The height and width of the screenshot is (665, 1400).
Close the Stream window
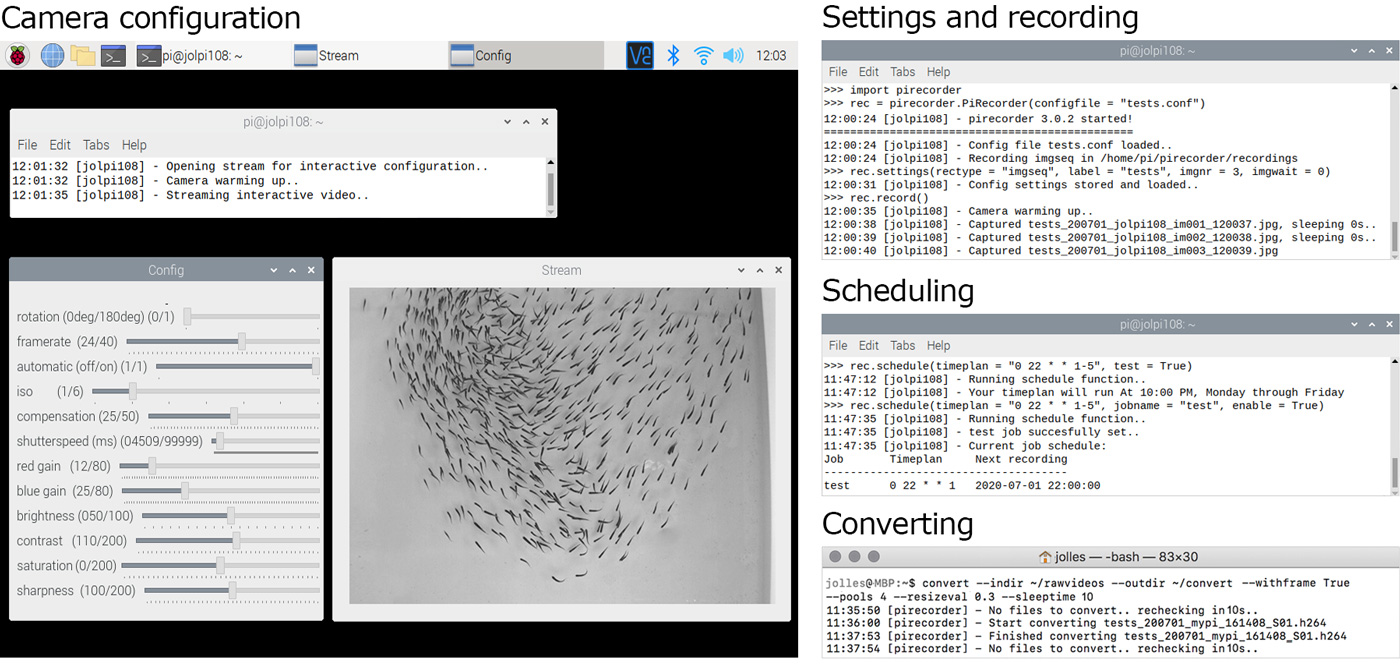[779, 270]
